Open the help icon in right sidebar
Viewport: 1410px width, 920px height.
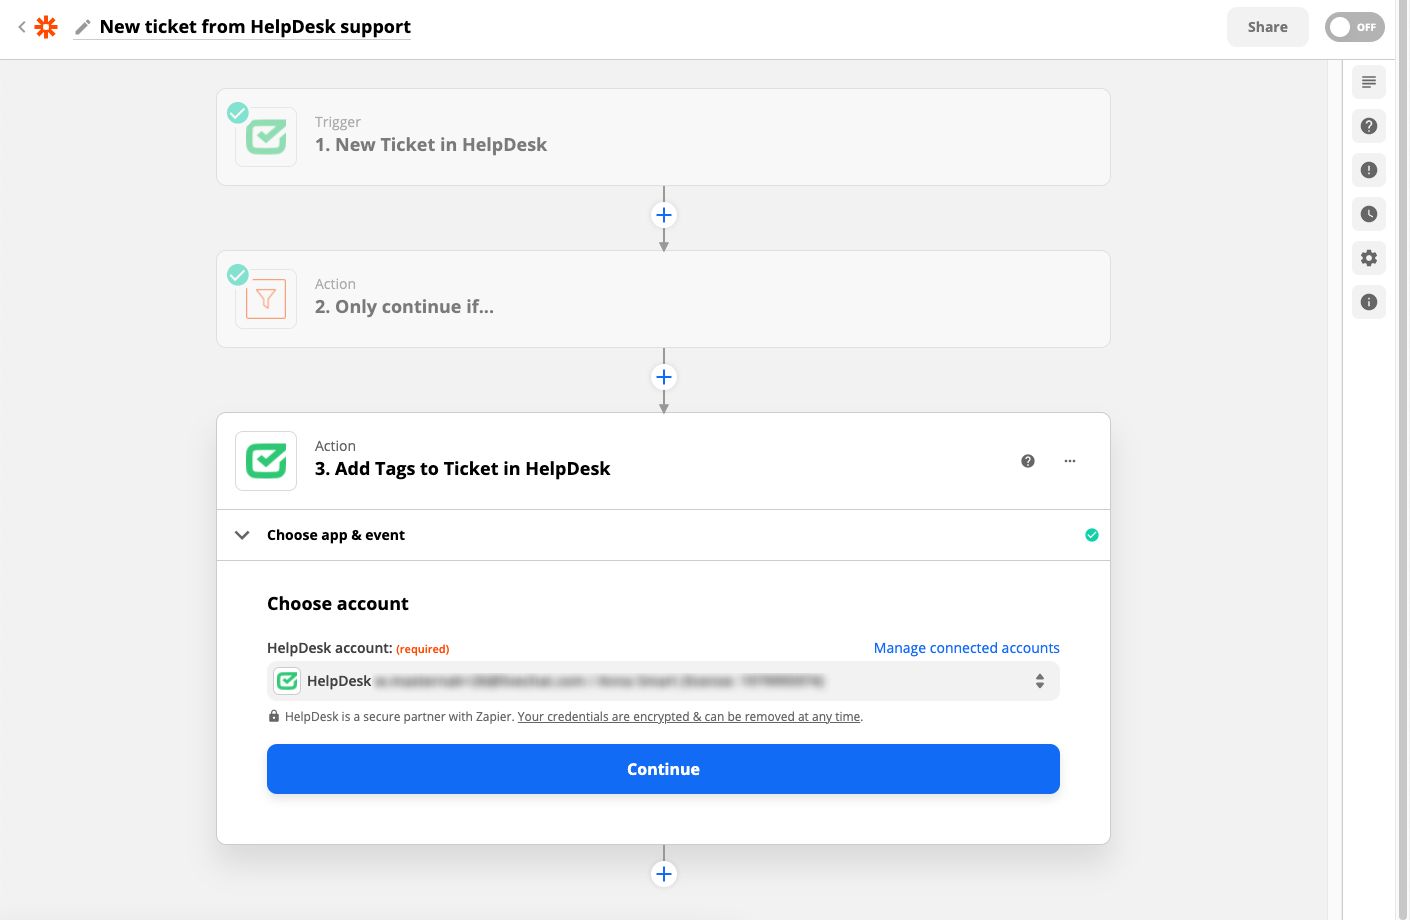tap(1369, 126)
